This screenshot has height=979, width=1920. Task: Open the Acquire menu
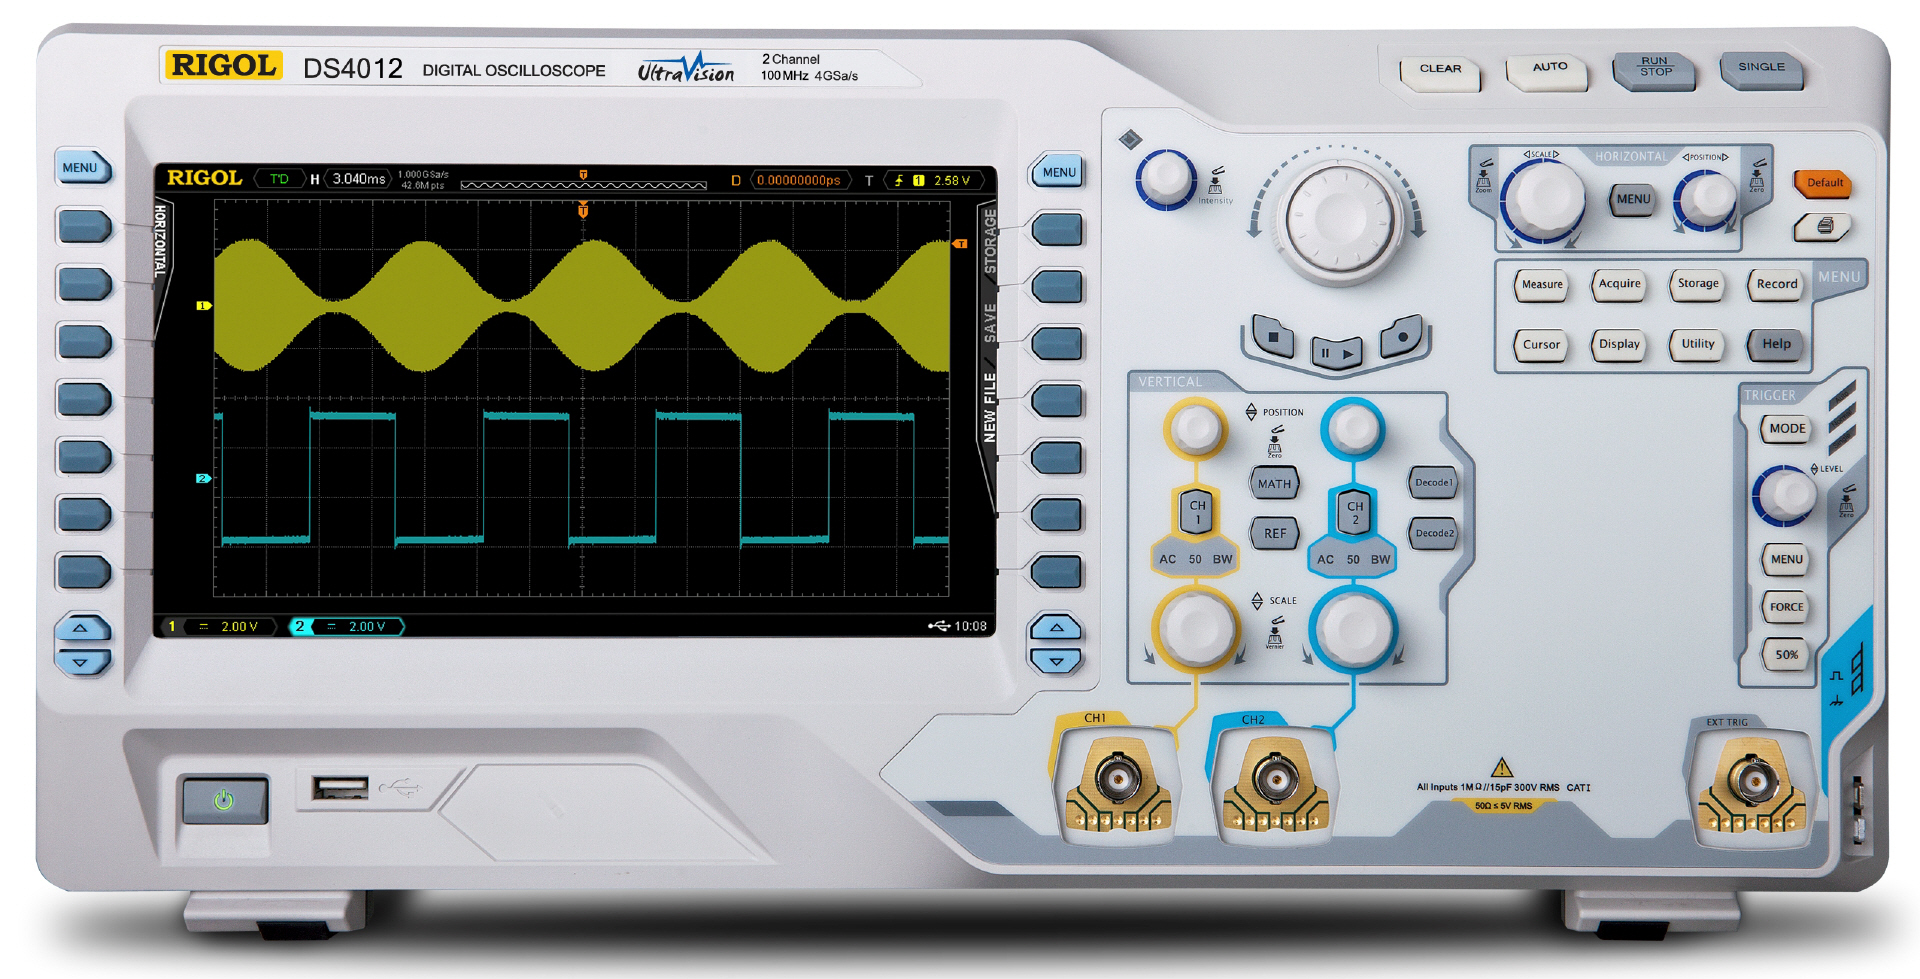(x=1619, y=284)
